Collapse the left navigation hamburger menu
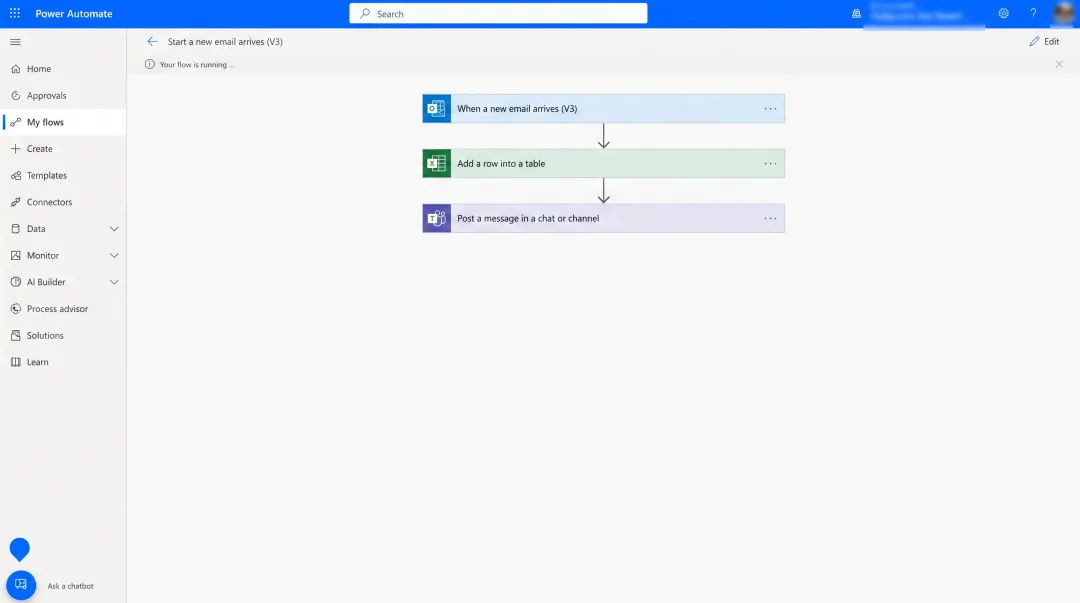 tap(15, 42)
